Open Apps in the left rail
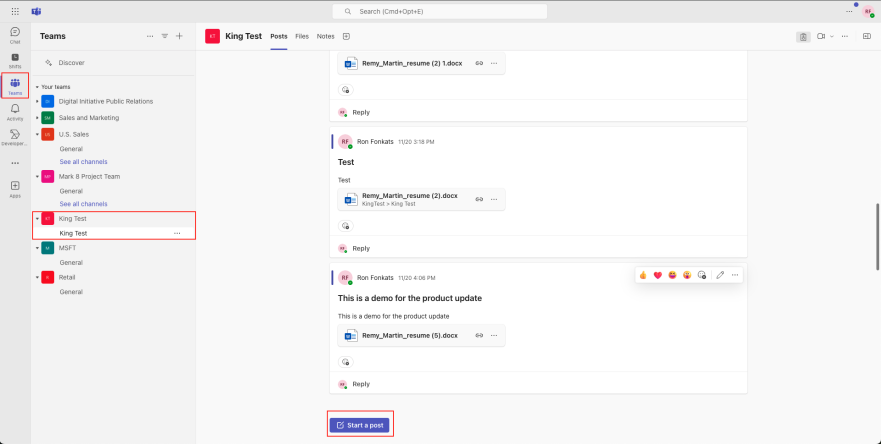881x444 pixels. point(15,189)
